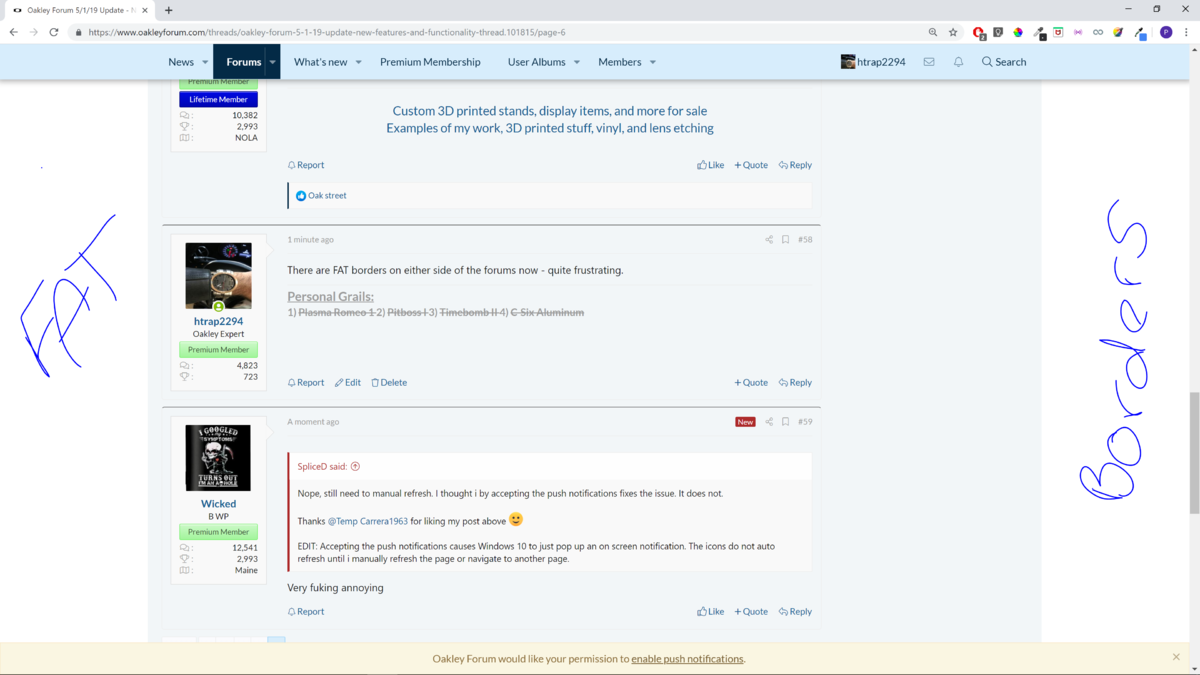The image size is (1200, 675).
Task: Click the enable push notifications link
Action: tap(687, 659)
